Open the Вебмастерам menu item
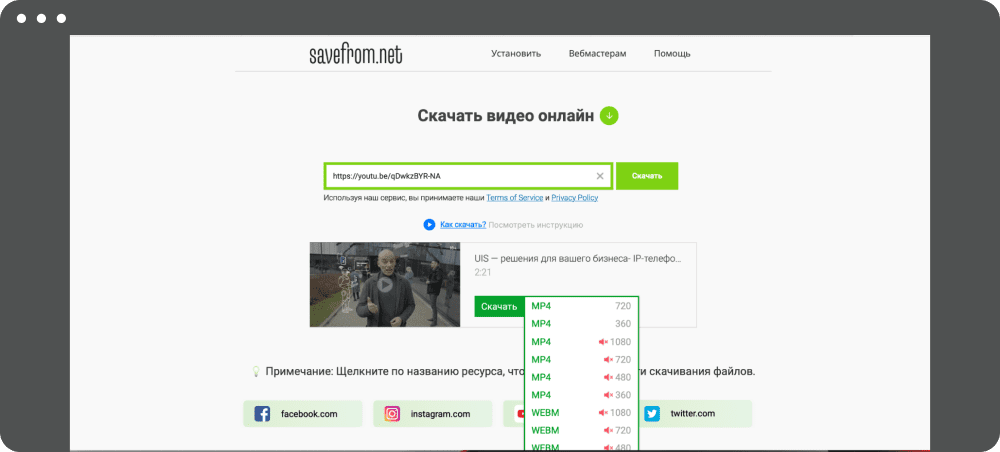This screenshot has width=1000, height=452. tap(598, 54)
